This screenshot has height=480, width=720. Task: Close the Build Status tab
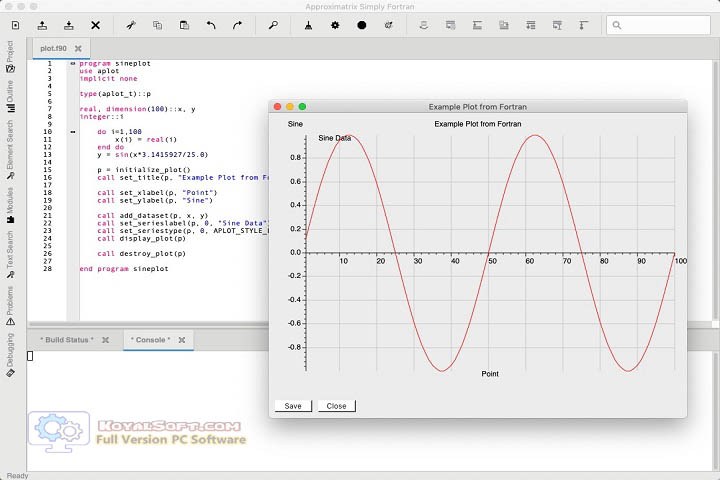106,340
